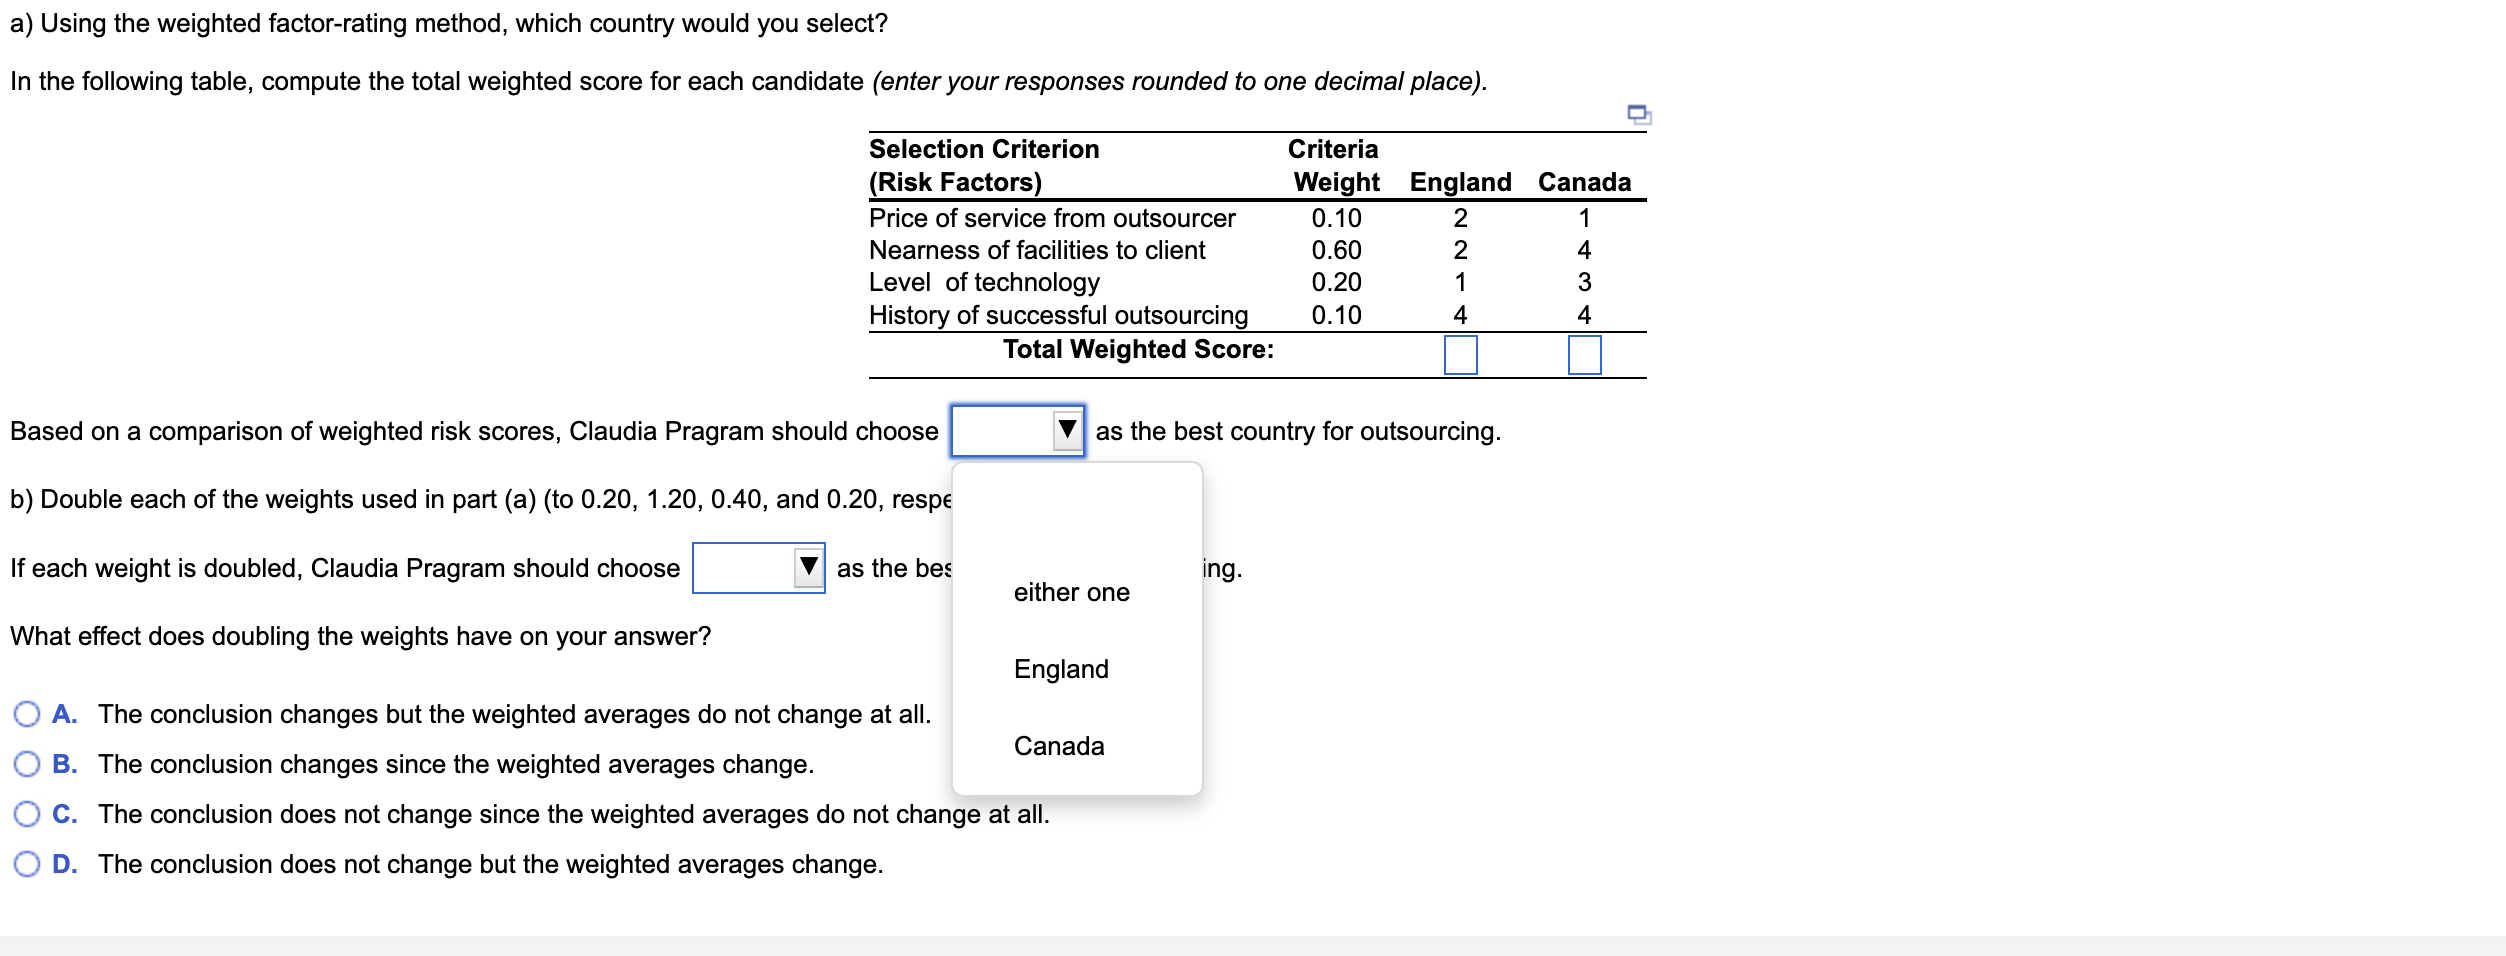Image resolution: width=2506 pixels, height=956 pixels.
Task: Select radio button C
Action: [x=26, y=813]
